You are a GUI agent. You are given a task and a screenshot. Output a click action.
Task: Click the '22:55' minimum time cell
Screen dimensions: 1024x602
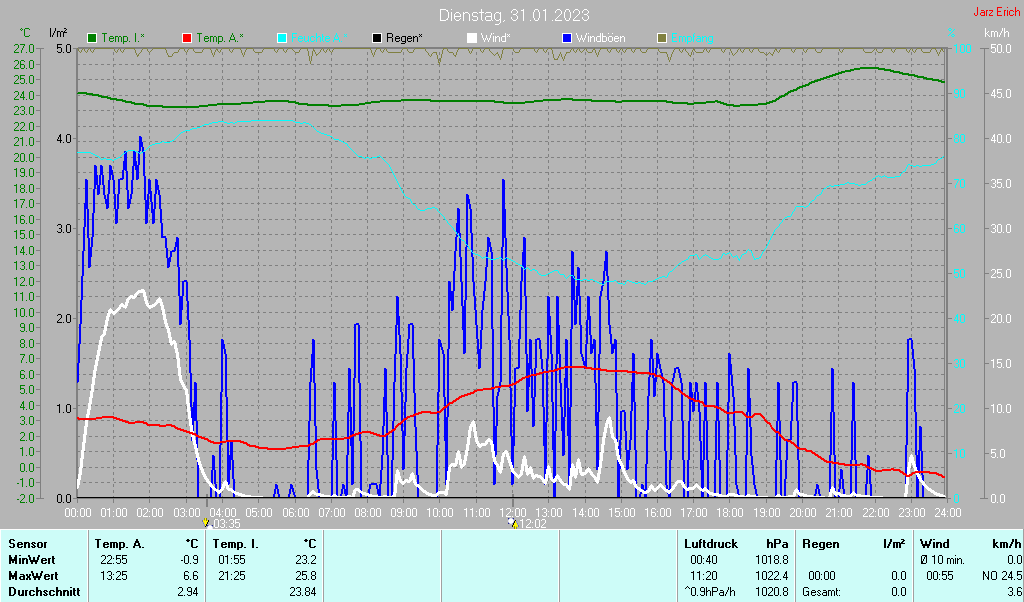114,560
